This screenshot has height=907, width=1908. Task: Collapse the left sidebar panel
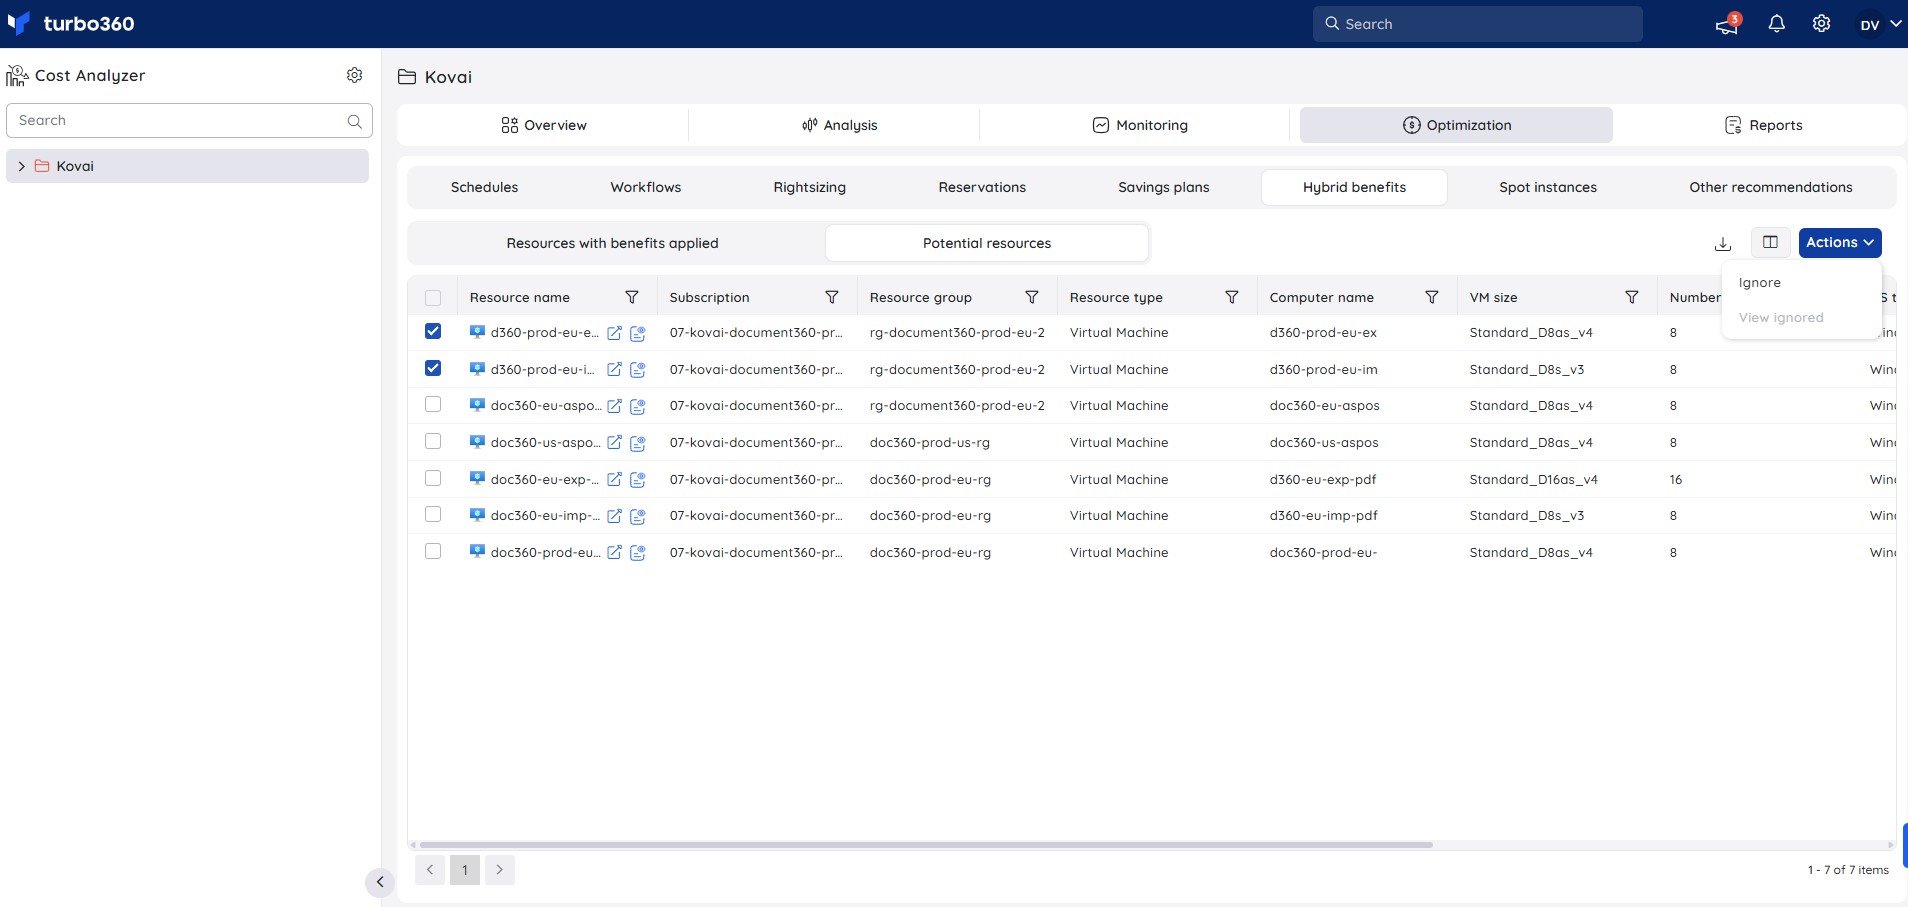[x=380, y=882]
